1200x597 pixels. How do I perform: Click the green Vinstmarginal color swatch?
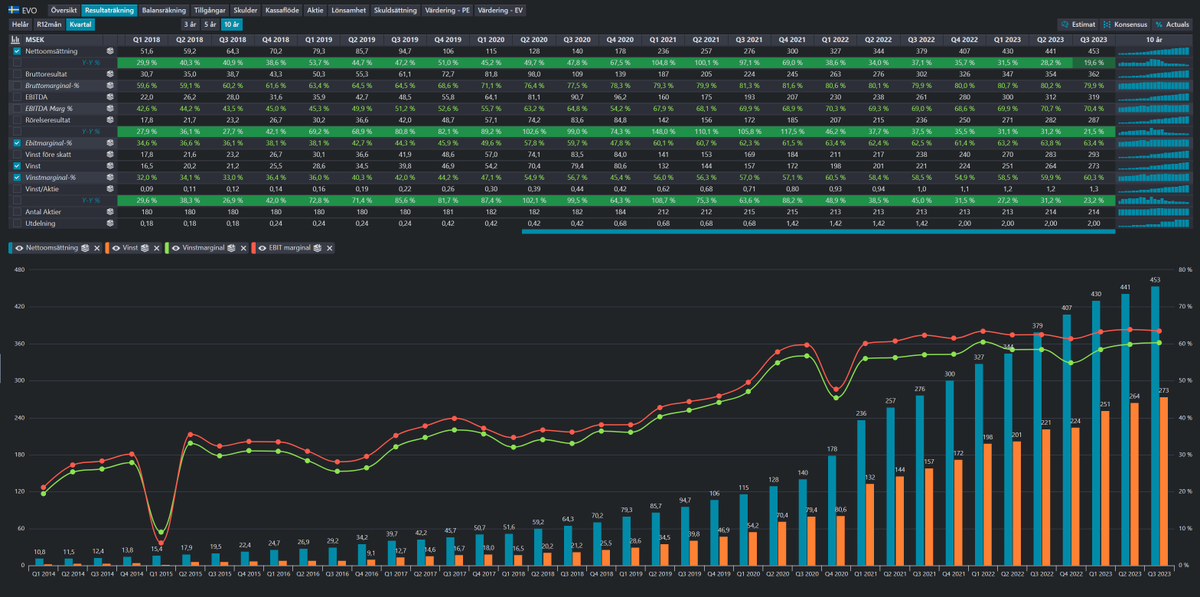click(x=167, y=248)
